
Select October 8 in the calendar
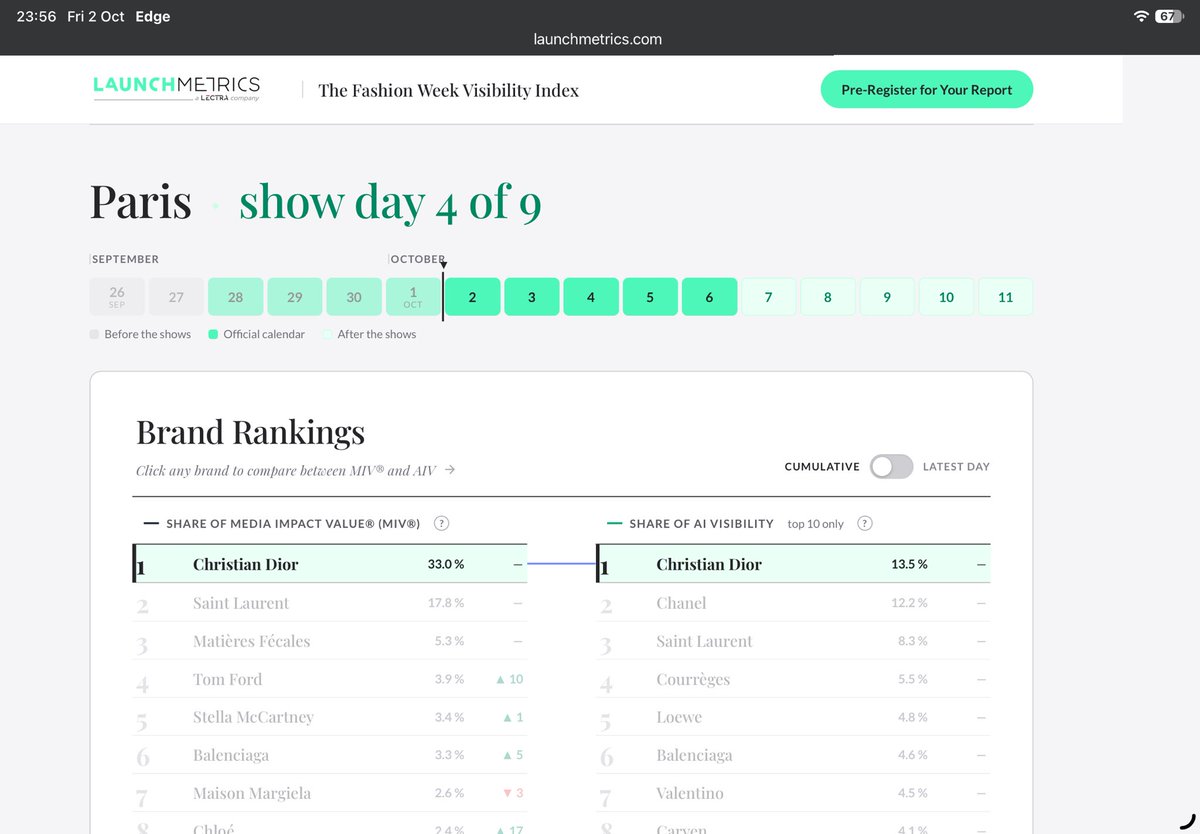[828, 297]
